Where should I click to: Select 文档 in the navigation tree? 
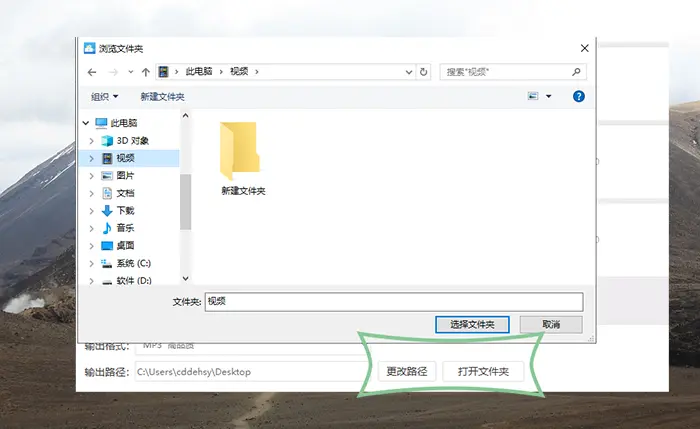pyautogui.click(x=125, y=193)
